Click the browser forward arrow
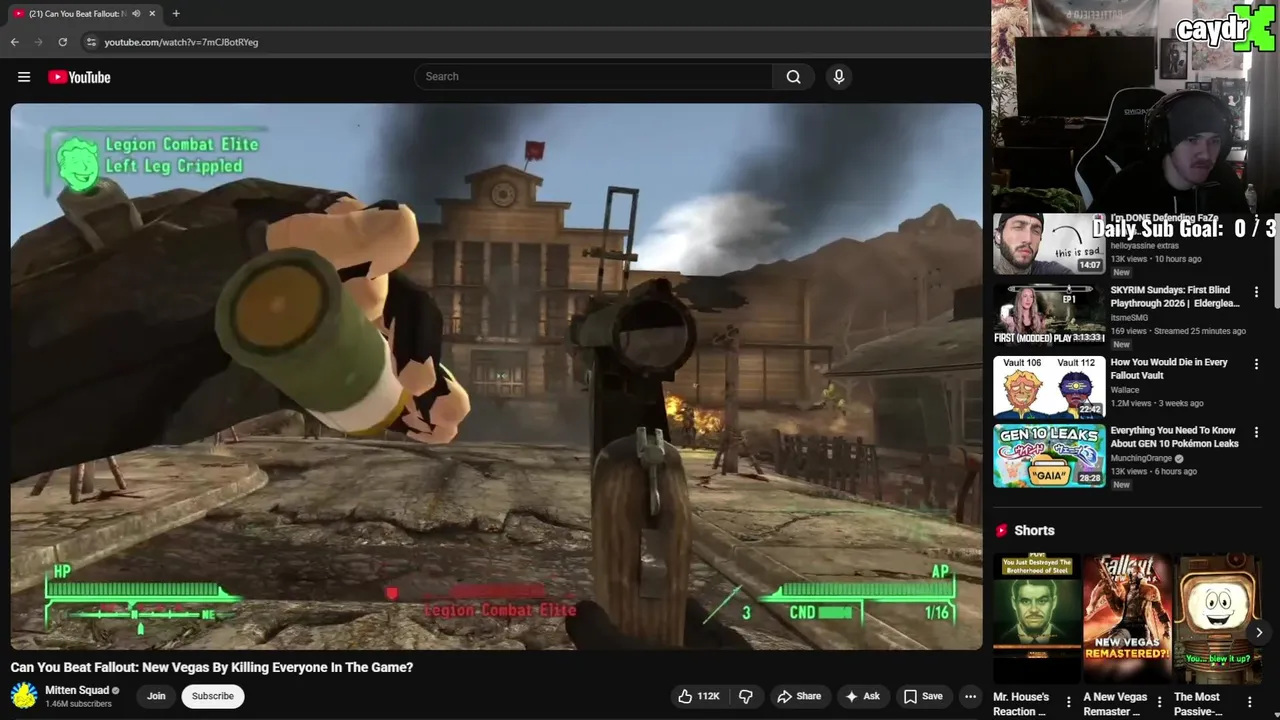The image size is (1280, 720). click(x=39, y=42)
